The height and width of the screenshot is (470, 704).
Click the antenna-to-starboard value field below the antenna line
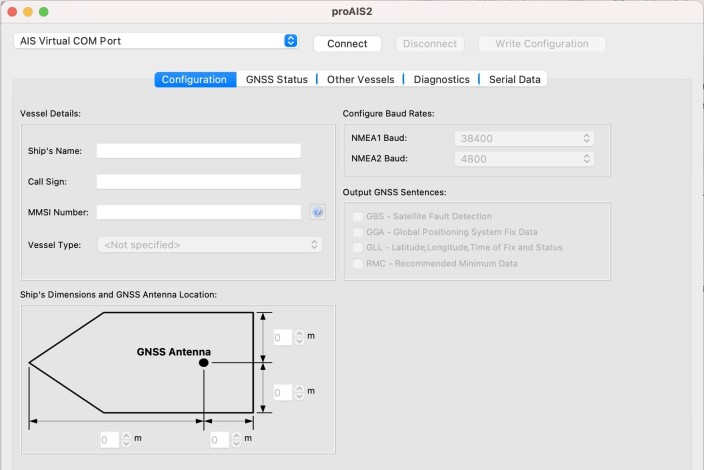pyautogui.click(x=283, y=392)
